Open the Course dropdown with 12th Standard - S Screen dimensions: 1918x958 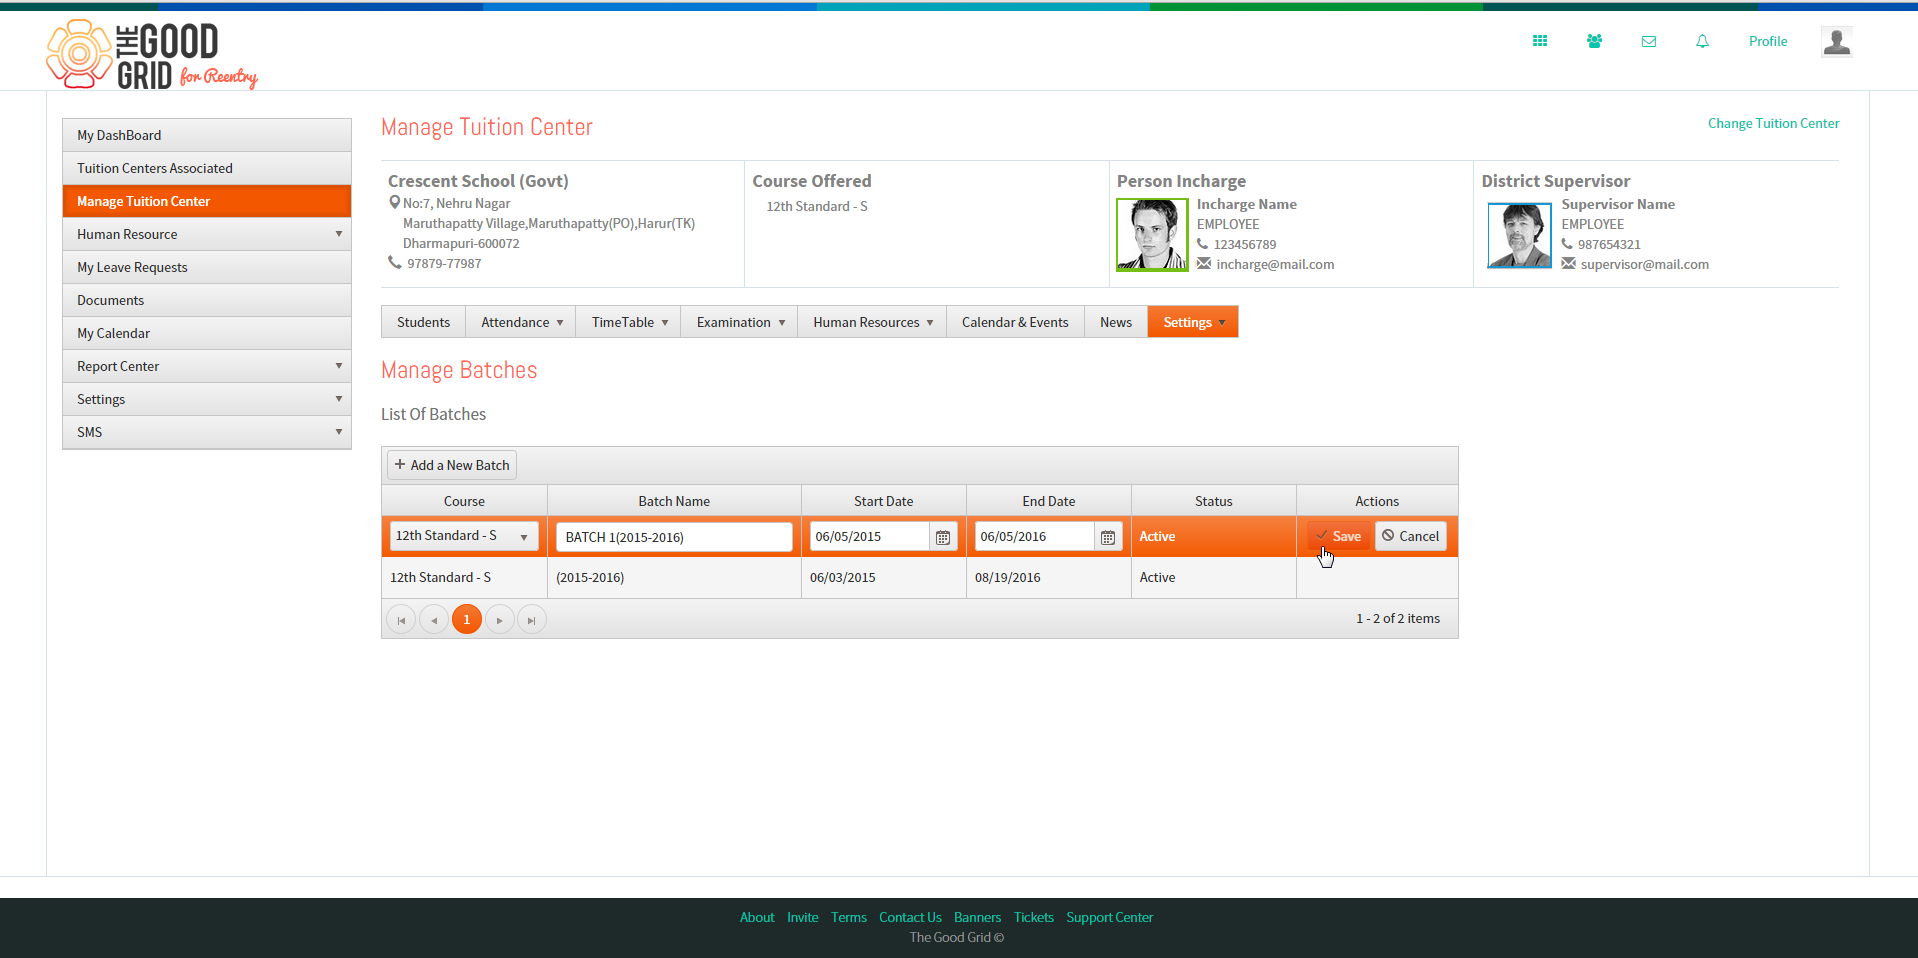point(464,536)
